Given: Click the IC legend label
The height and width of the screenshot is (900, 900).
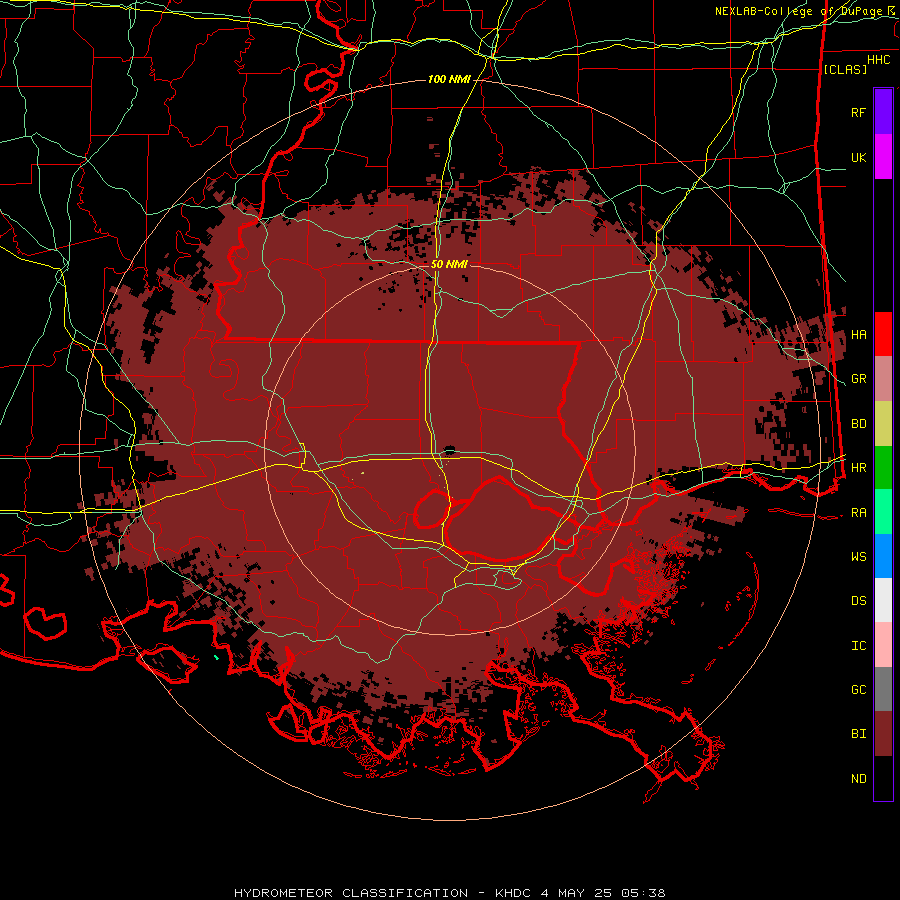Looking at the screenshot, I should tap(858, 646).
